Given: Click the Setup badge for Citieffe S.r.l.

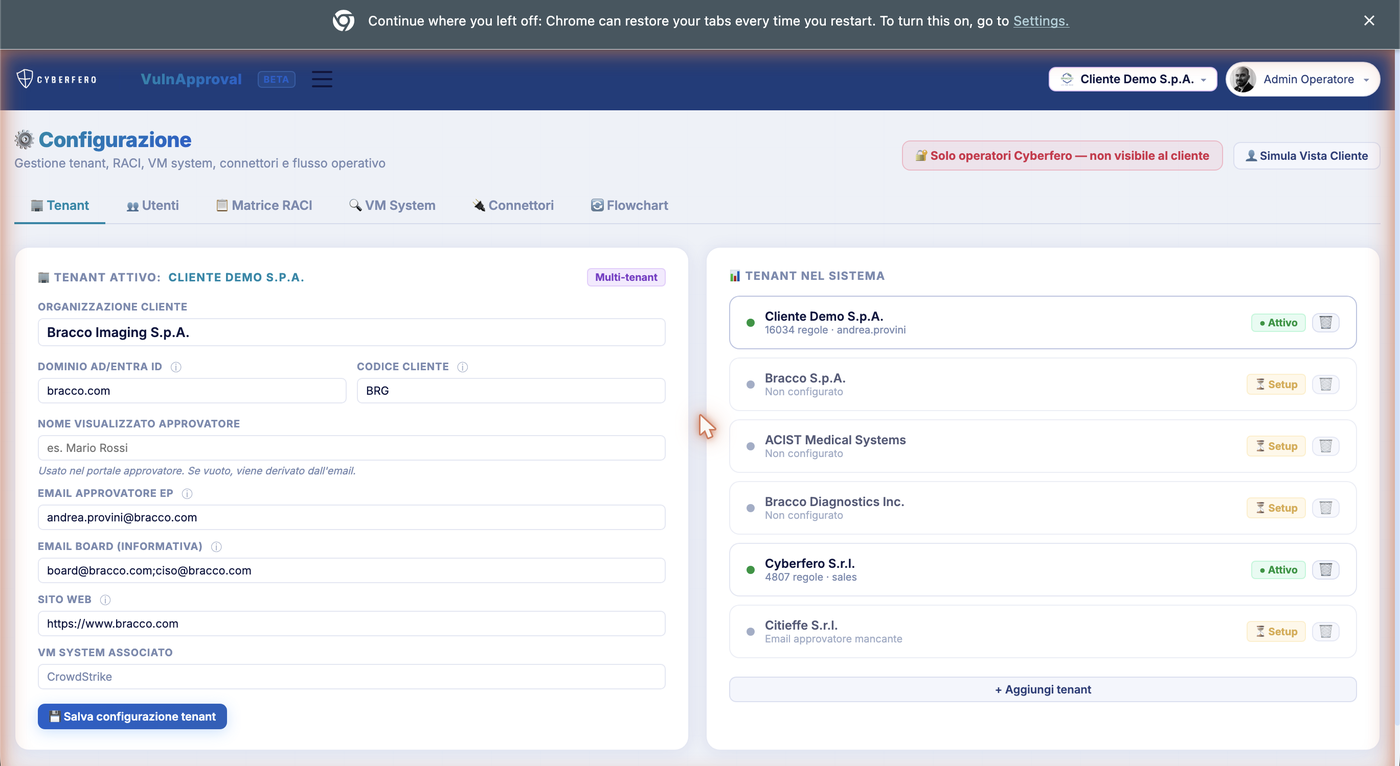Looking at the screenshot, I should point(1276,631).
